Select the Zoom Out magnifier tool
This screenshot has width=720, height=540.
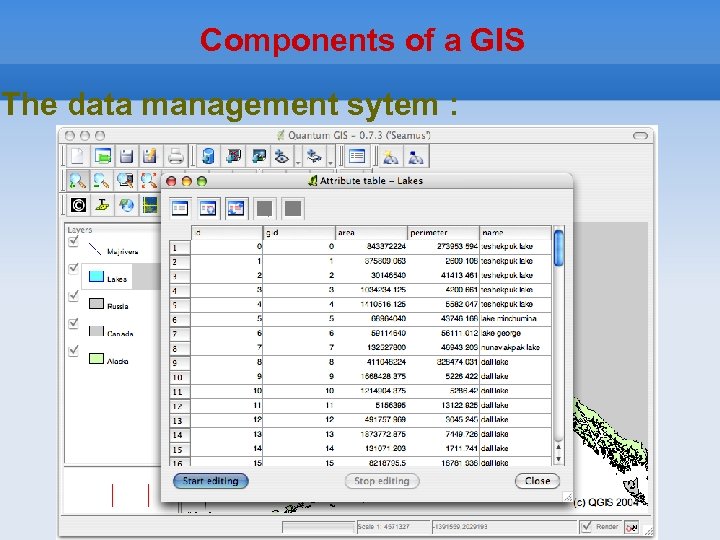(101, 180)
